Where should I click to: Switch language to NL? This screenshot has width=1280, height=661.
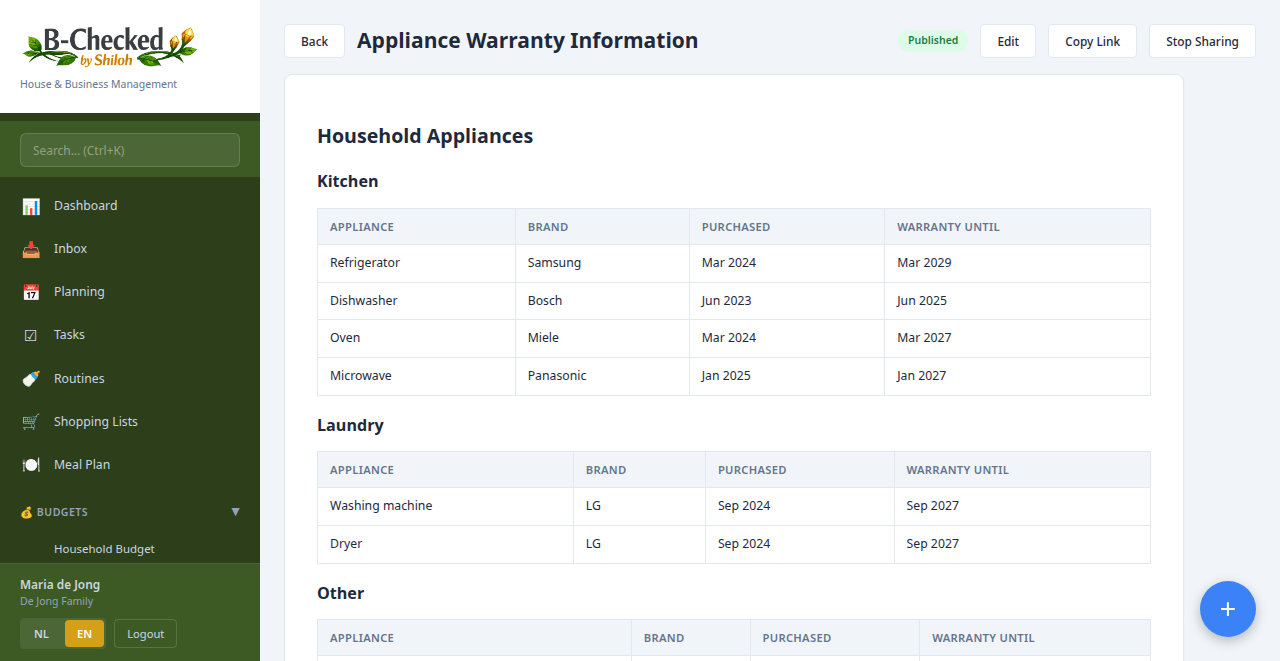(41, 633)
